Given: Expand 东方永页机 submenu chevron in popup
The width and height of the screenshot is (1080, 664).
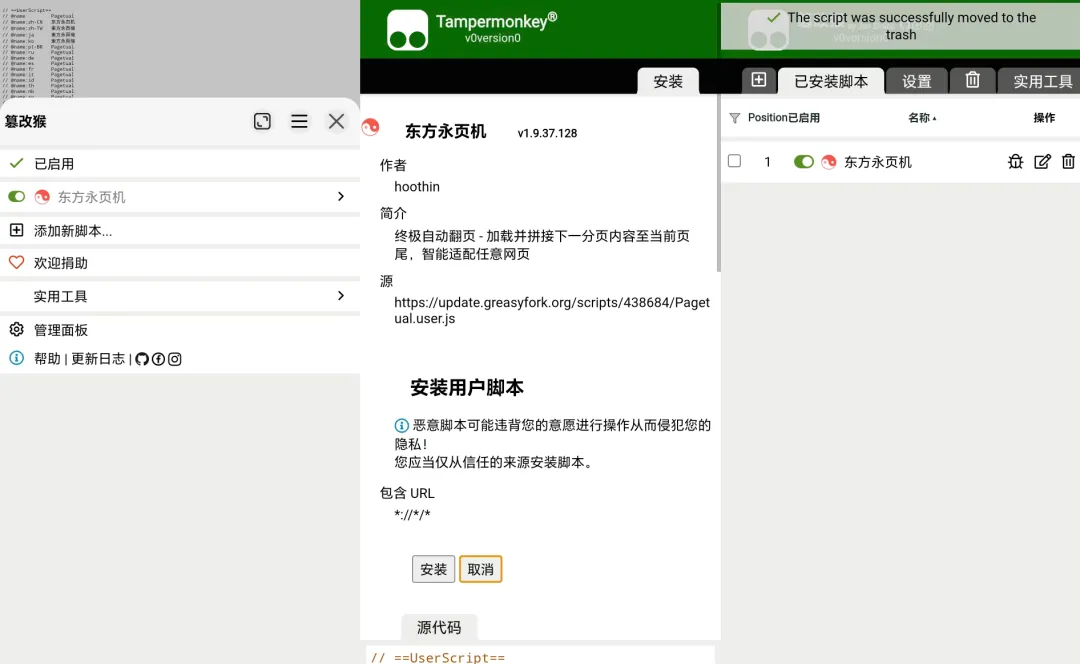Looking at the screenshot, I should point(341,197).
